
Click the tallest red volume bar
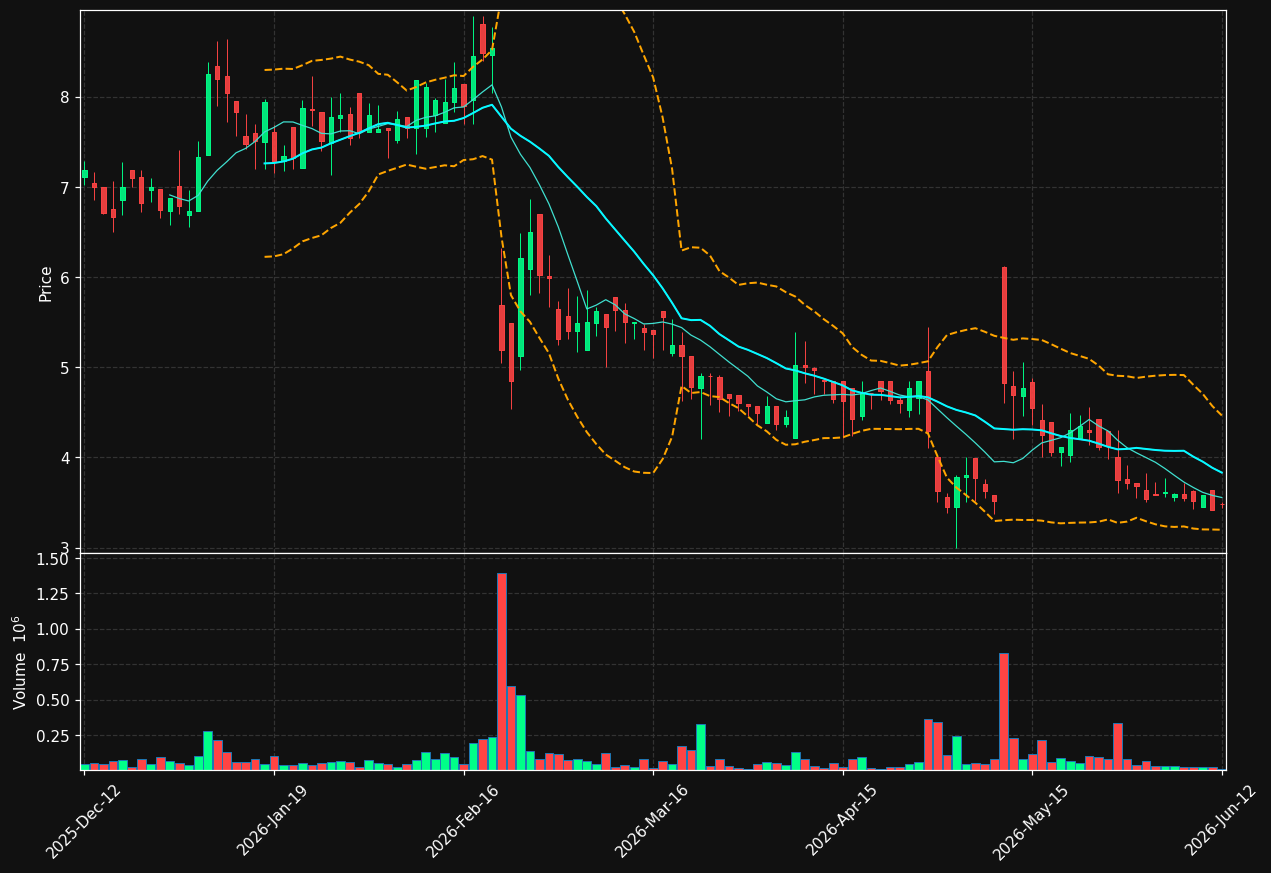coord(502,671)
